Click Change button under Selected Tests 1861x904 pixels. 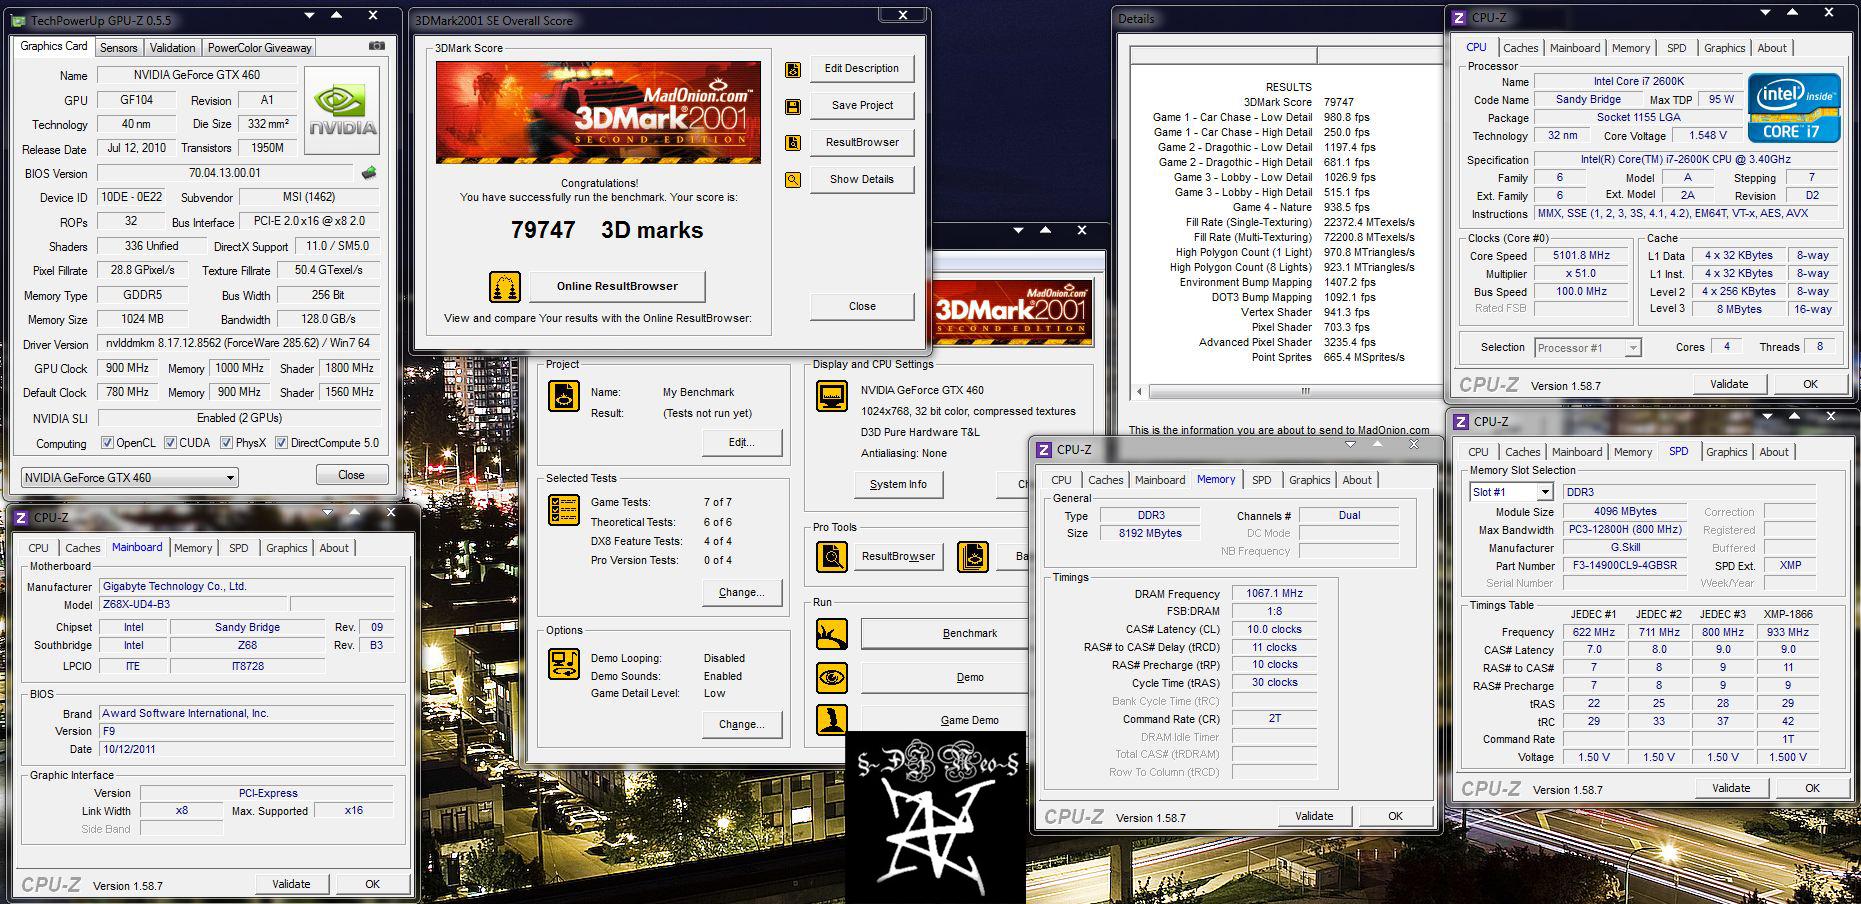tap(742, 593)
